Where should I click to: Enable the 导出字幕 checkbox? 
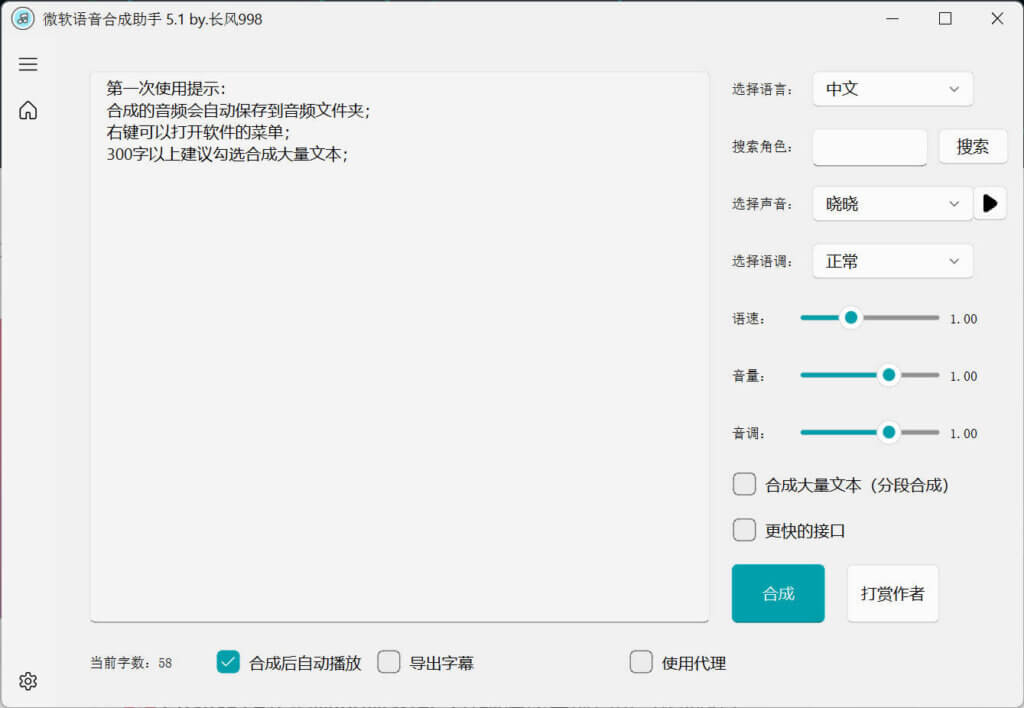(389, 662)
